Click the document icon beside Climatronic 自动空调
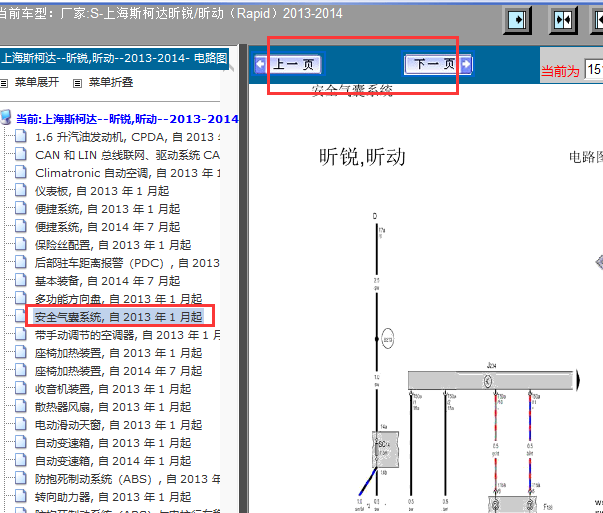This screenshot has height=513, width=603. [x=21, y=172]
